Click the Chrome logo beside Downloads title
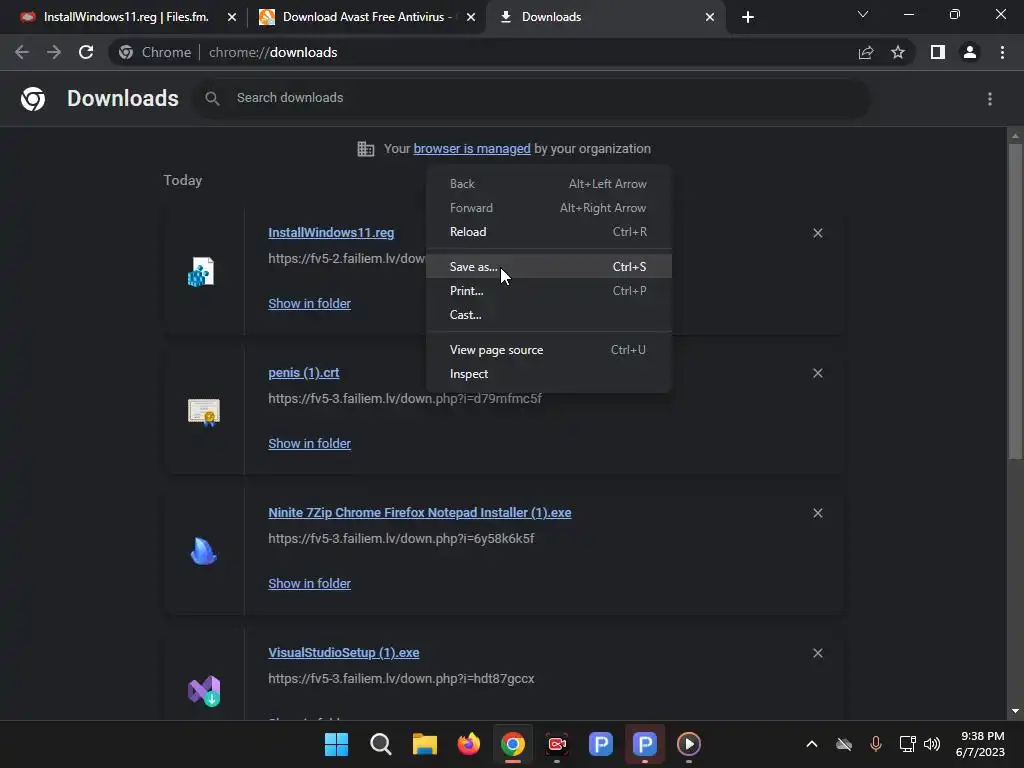This screenshot has width=1024, height=768. click(x=33, y=99)
